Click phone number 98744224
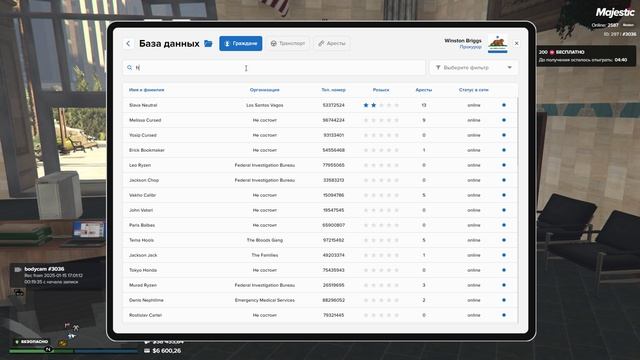 pyautogui.click(x=333, y=120)
